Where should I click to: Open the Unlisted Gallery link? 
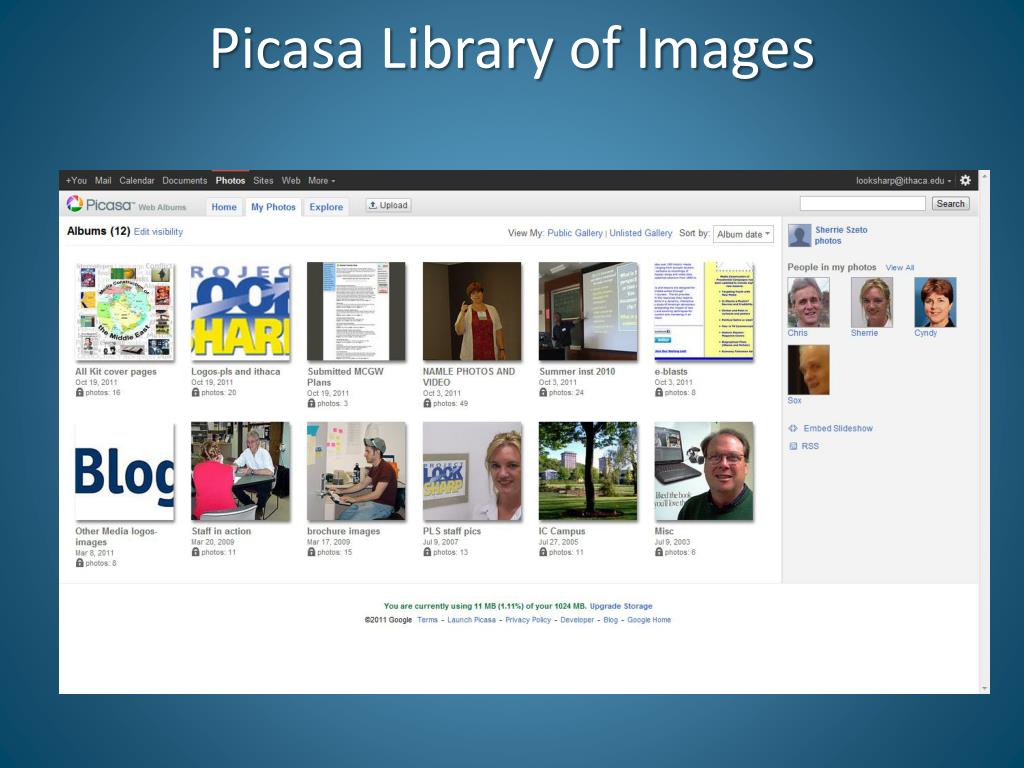click(641, 233)
